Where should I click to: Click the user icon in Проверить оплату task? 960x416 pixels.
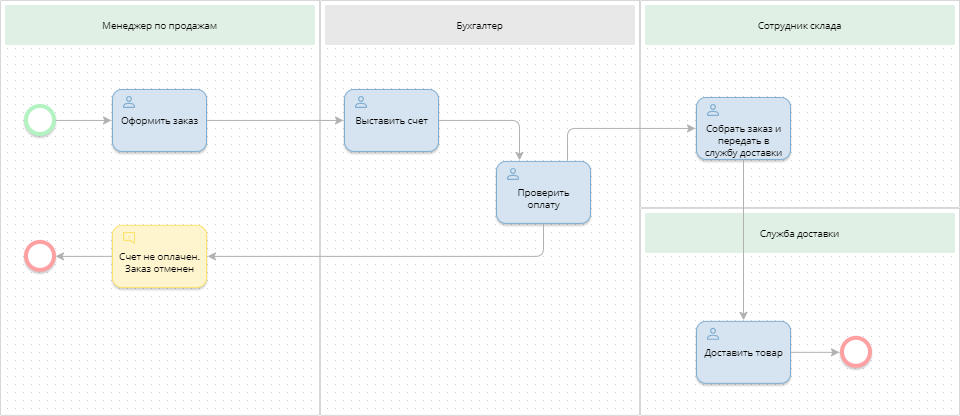tap(513, 174)
